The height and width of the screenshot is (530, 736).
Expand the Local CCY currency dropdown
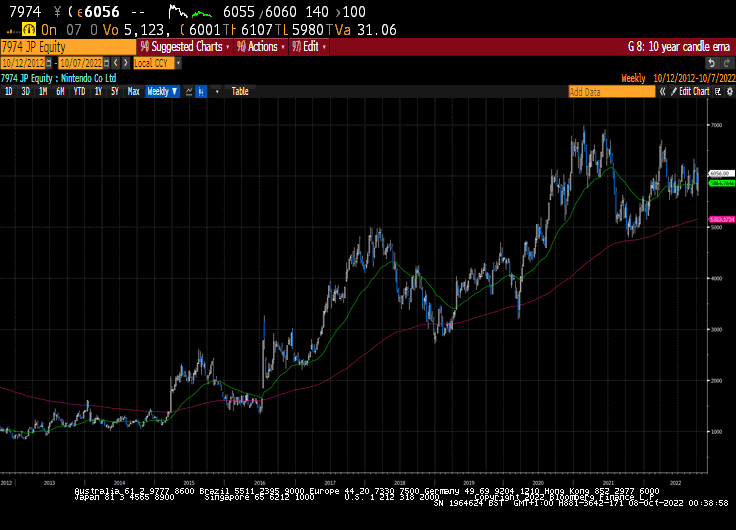178,63
